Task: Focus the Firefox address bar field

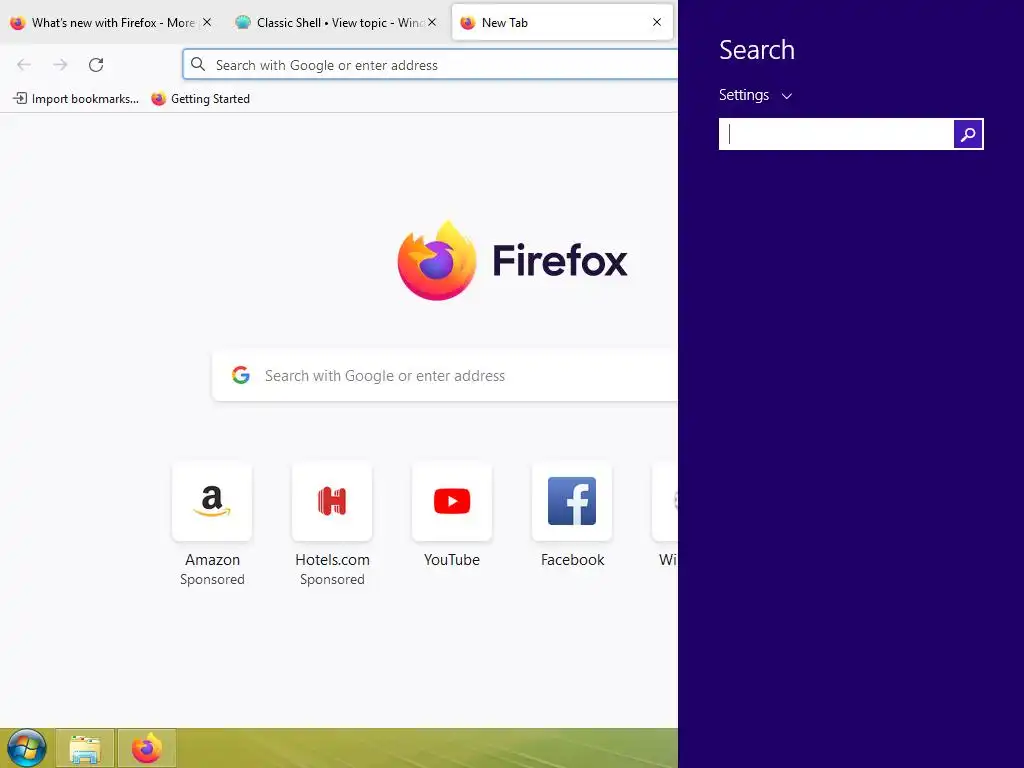Action: (x=430, y=65)
